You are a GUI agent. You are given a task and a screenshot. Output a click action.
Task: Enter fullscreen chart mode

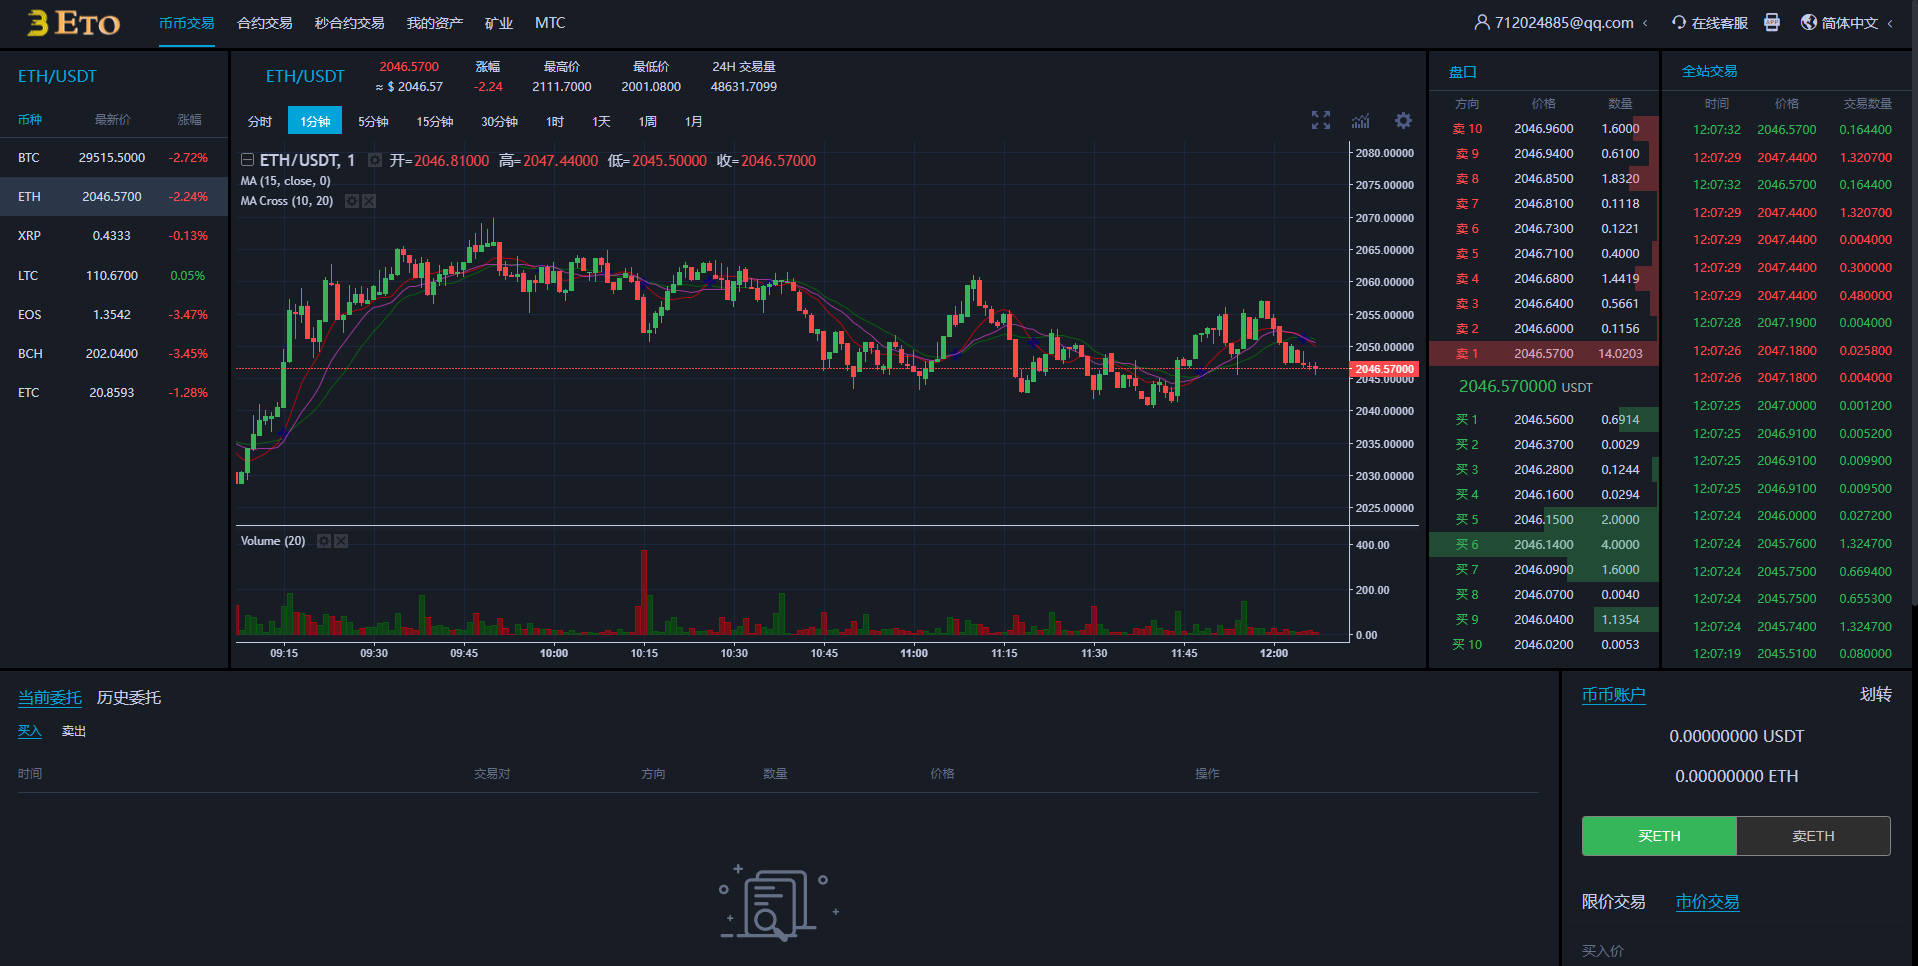(1320, 121)
